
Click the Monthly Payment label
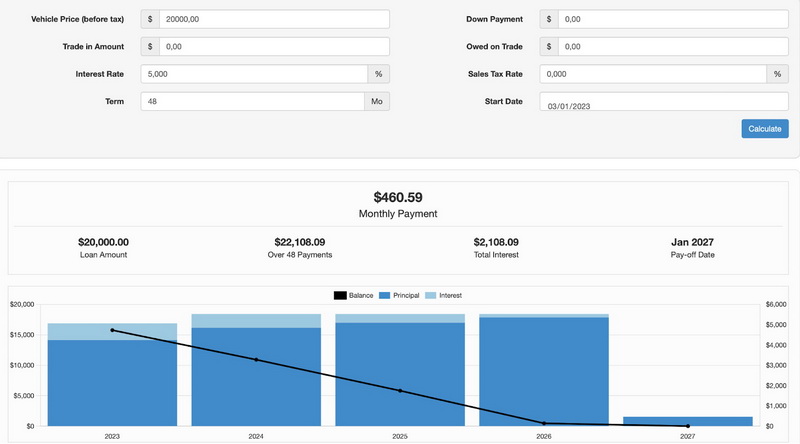tap(398, 214)
